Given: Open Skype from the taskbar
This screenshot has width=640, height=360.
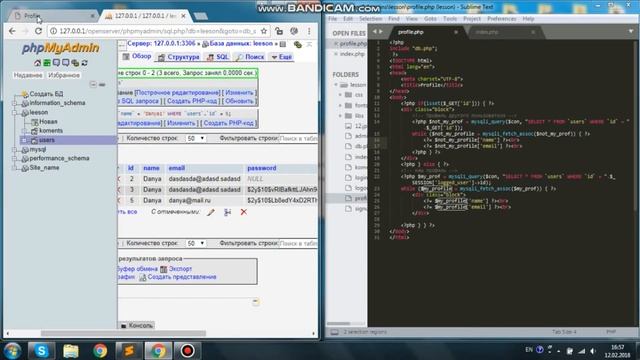Looking at the screenshot, I should click(42, 351).
